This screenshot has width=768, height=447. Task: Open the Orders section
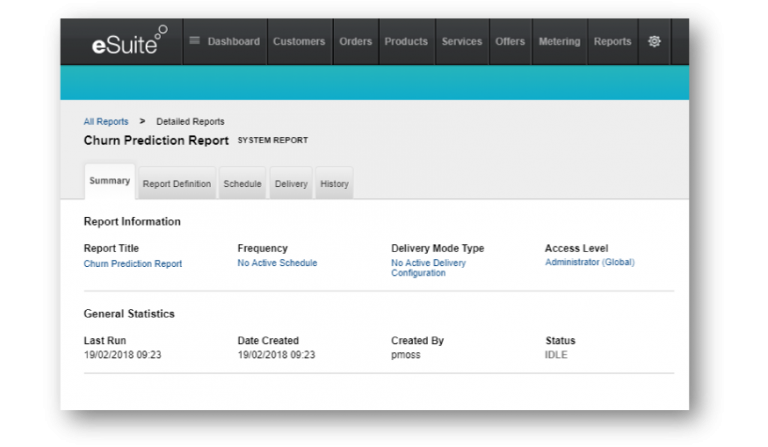pos(355,41)
